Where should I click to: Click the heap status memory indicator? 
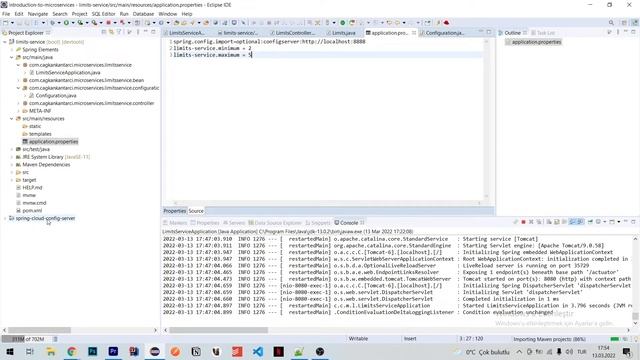[27, 339]
